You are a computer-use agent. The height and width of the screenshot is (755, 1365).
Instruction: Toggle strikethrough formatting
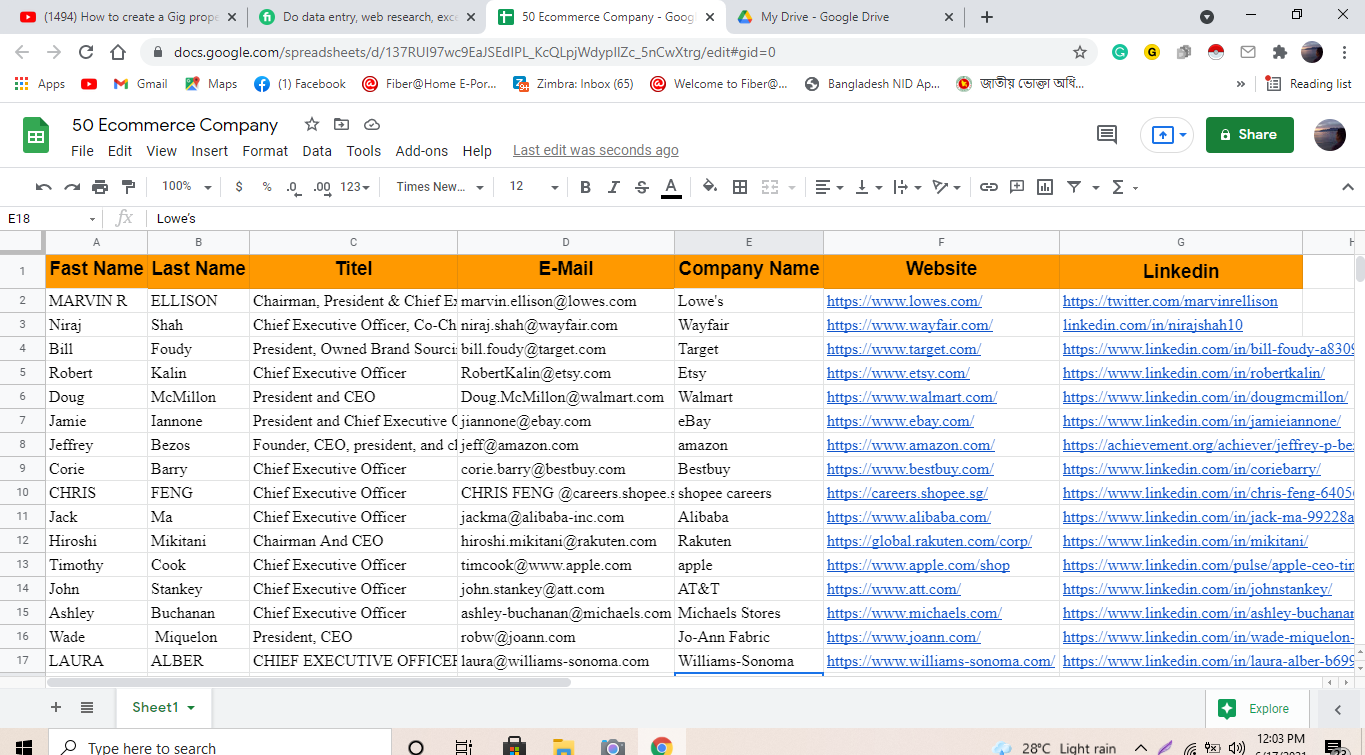coord(642,187)
